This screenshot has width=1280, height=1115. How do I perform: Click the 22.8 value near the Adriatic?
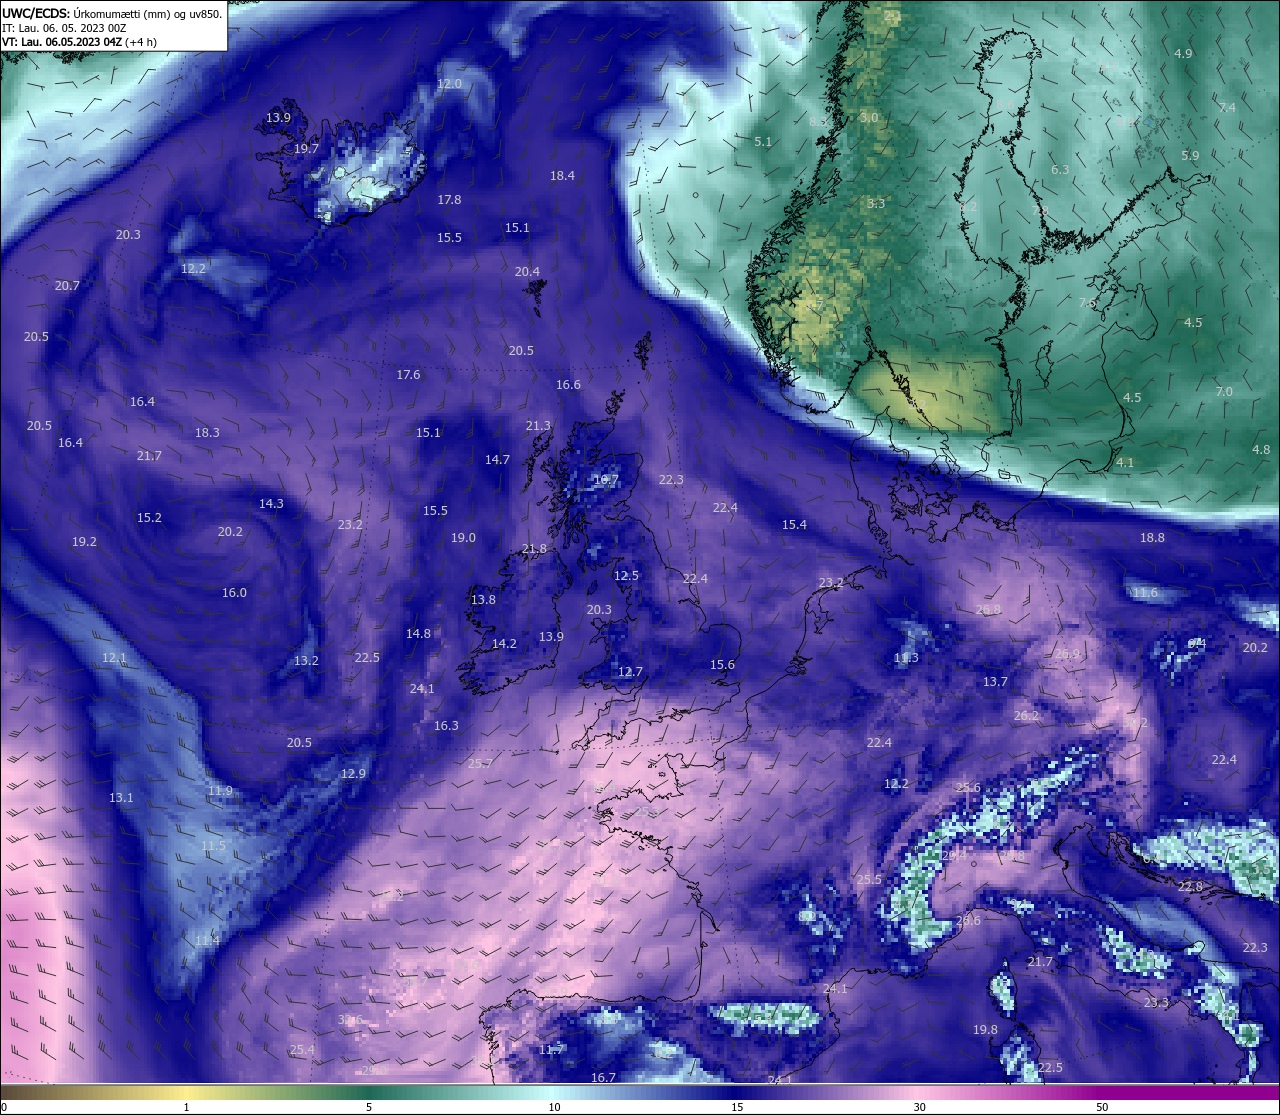tap(1190, 887)
